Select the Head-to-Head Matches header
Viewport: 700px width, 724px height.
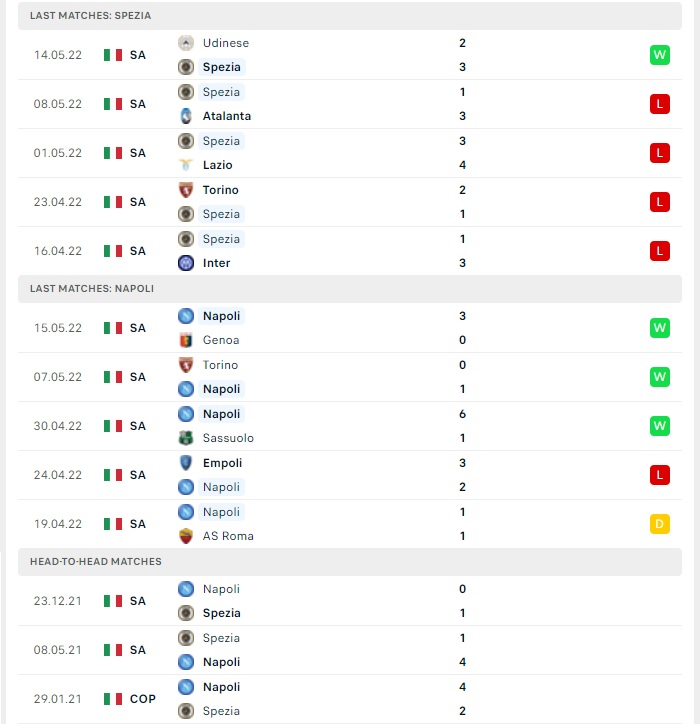pyautogui.click(x=350, y=561)
